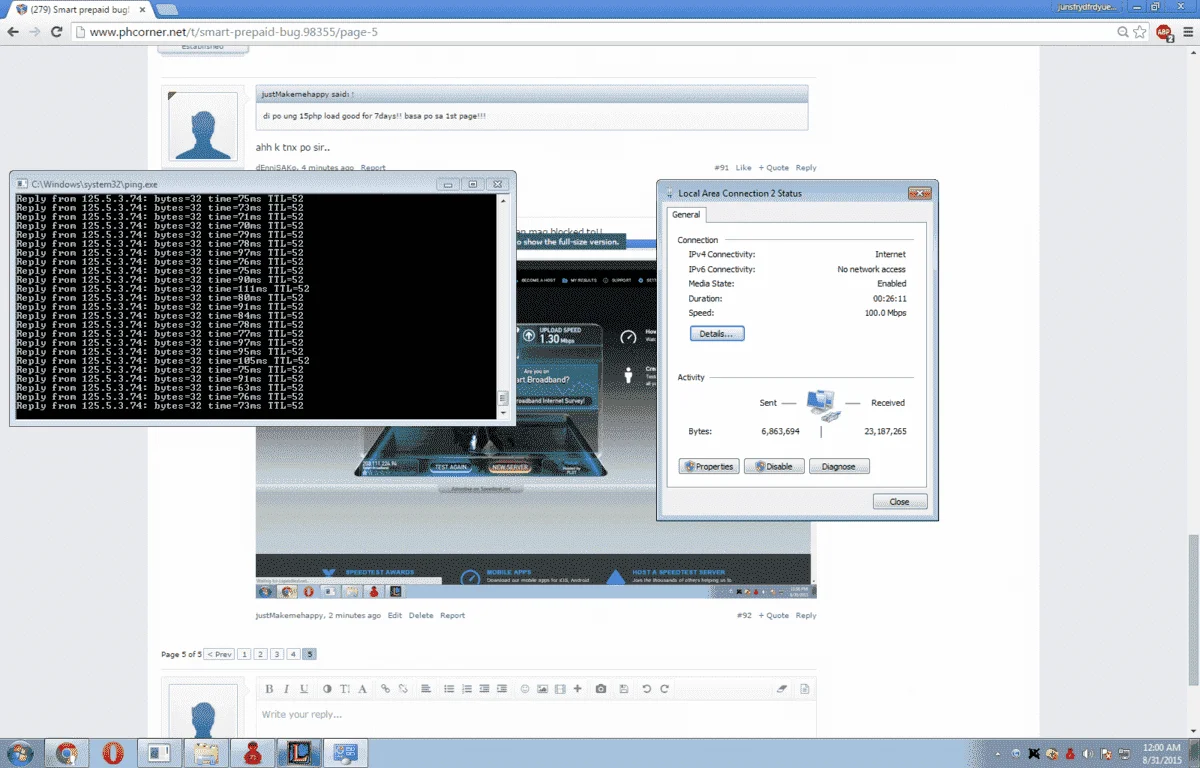Insert image in reply editor
Viewport: 1200px width, 768px height.
pos(543,689)
